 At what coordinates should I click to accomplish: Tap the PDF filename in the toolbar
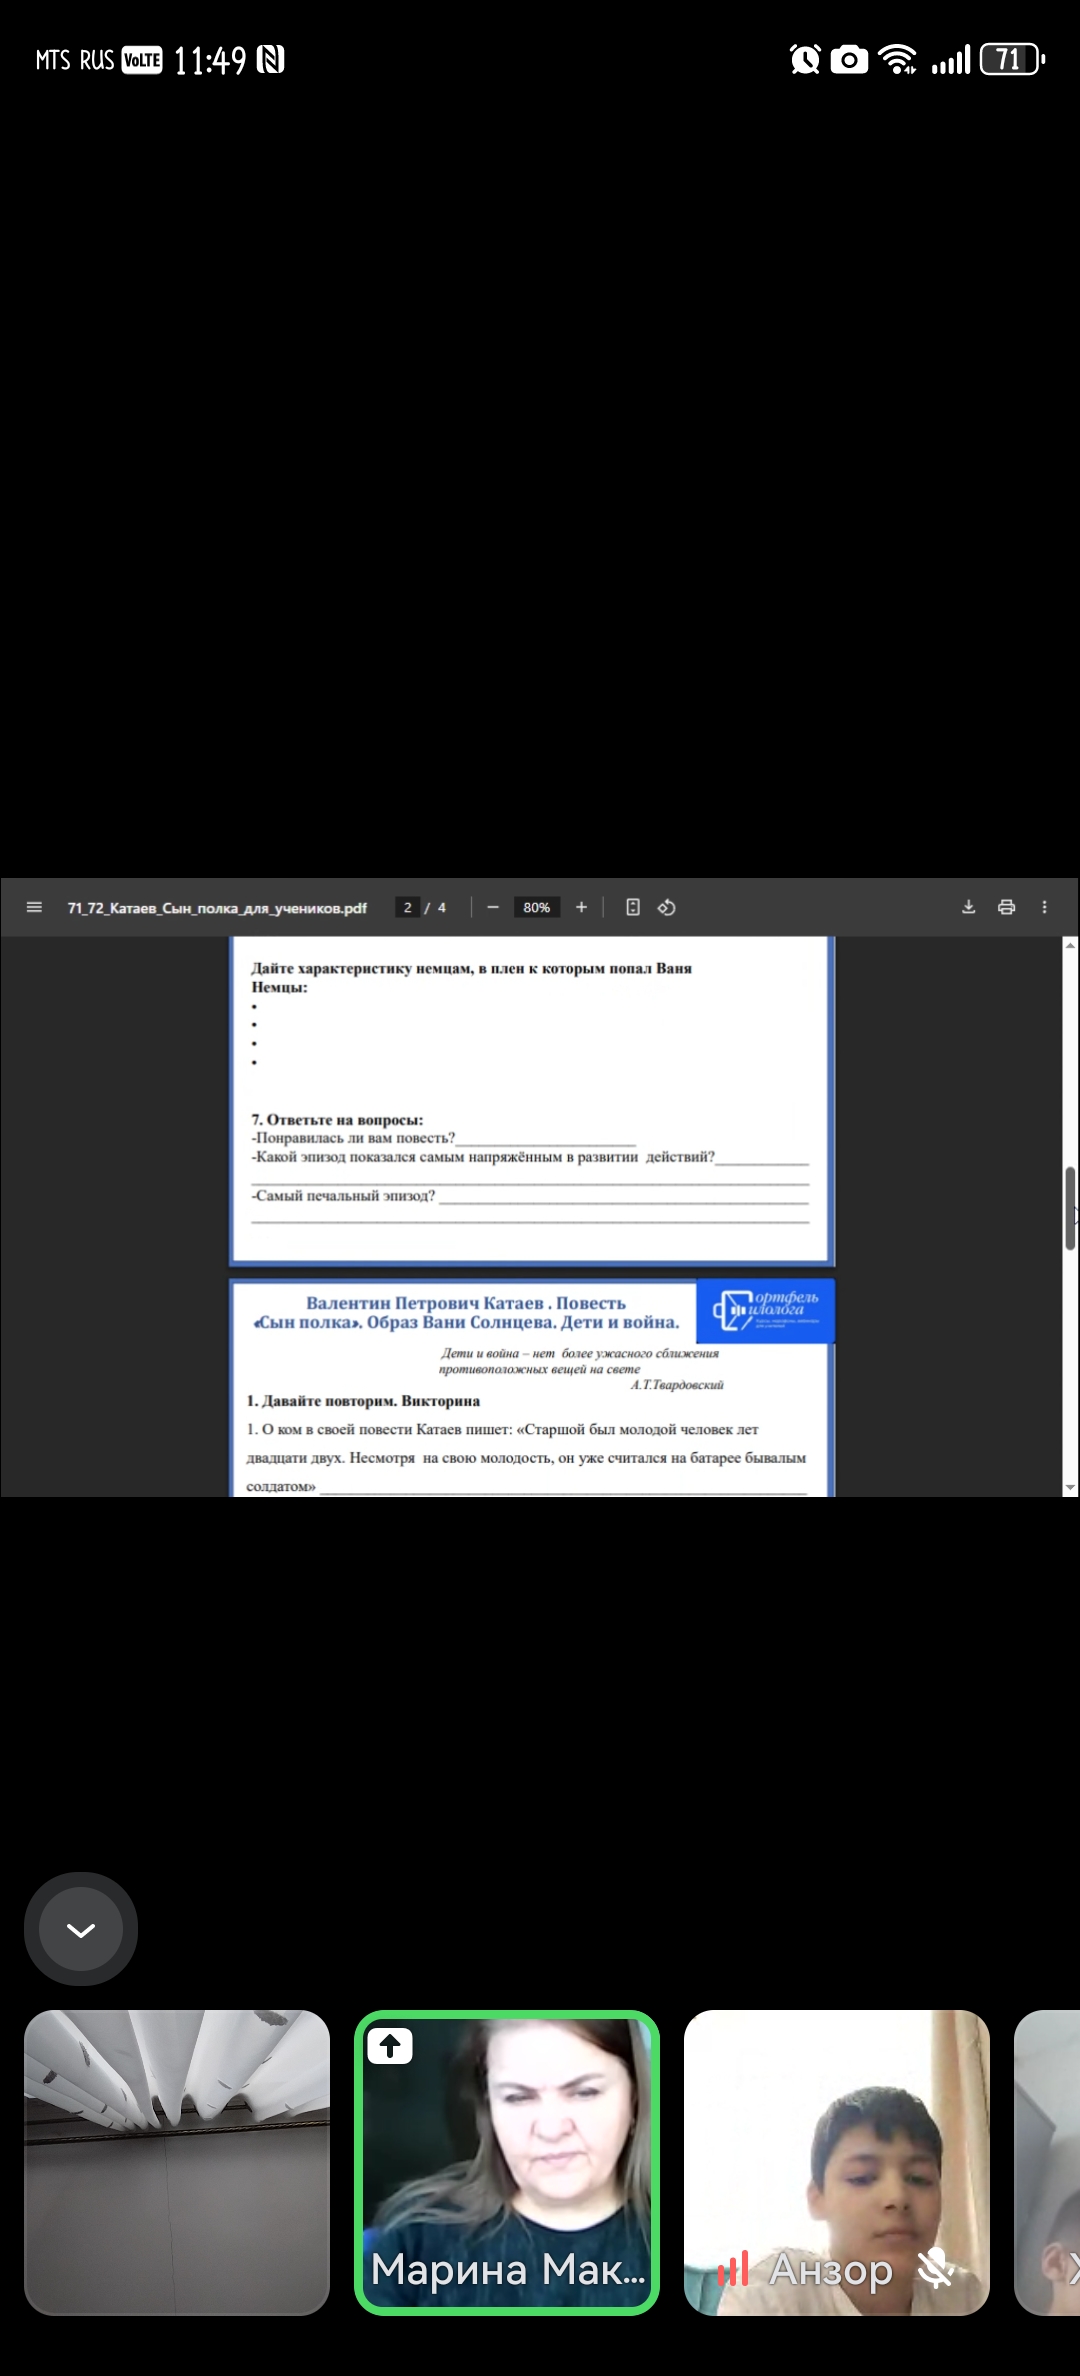tap(217, 908)
